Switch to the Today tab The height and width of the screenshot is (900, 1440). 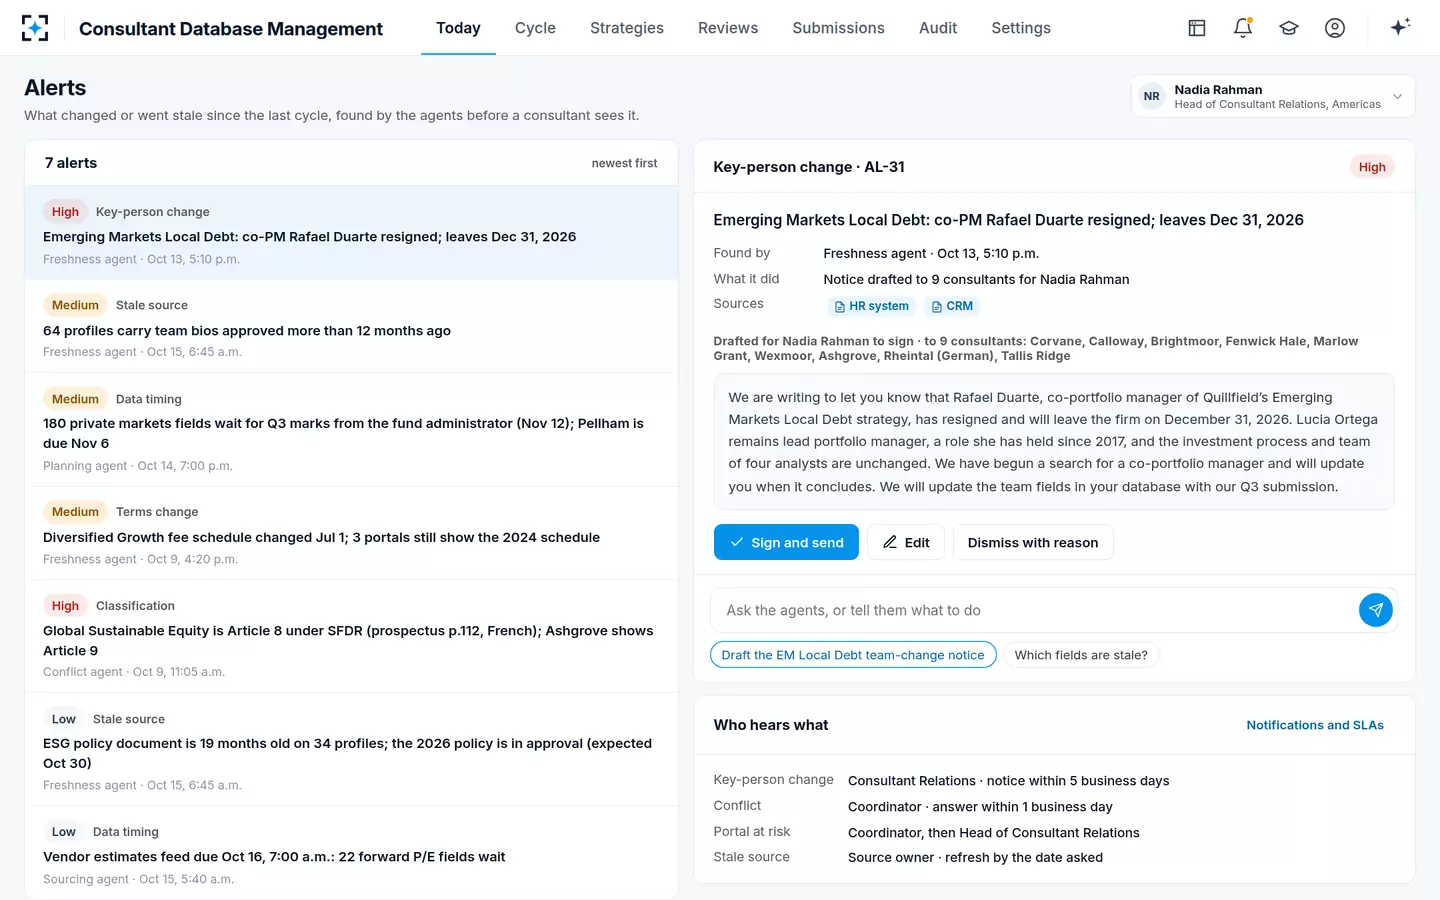[x=458, y=28]
